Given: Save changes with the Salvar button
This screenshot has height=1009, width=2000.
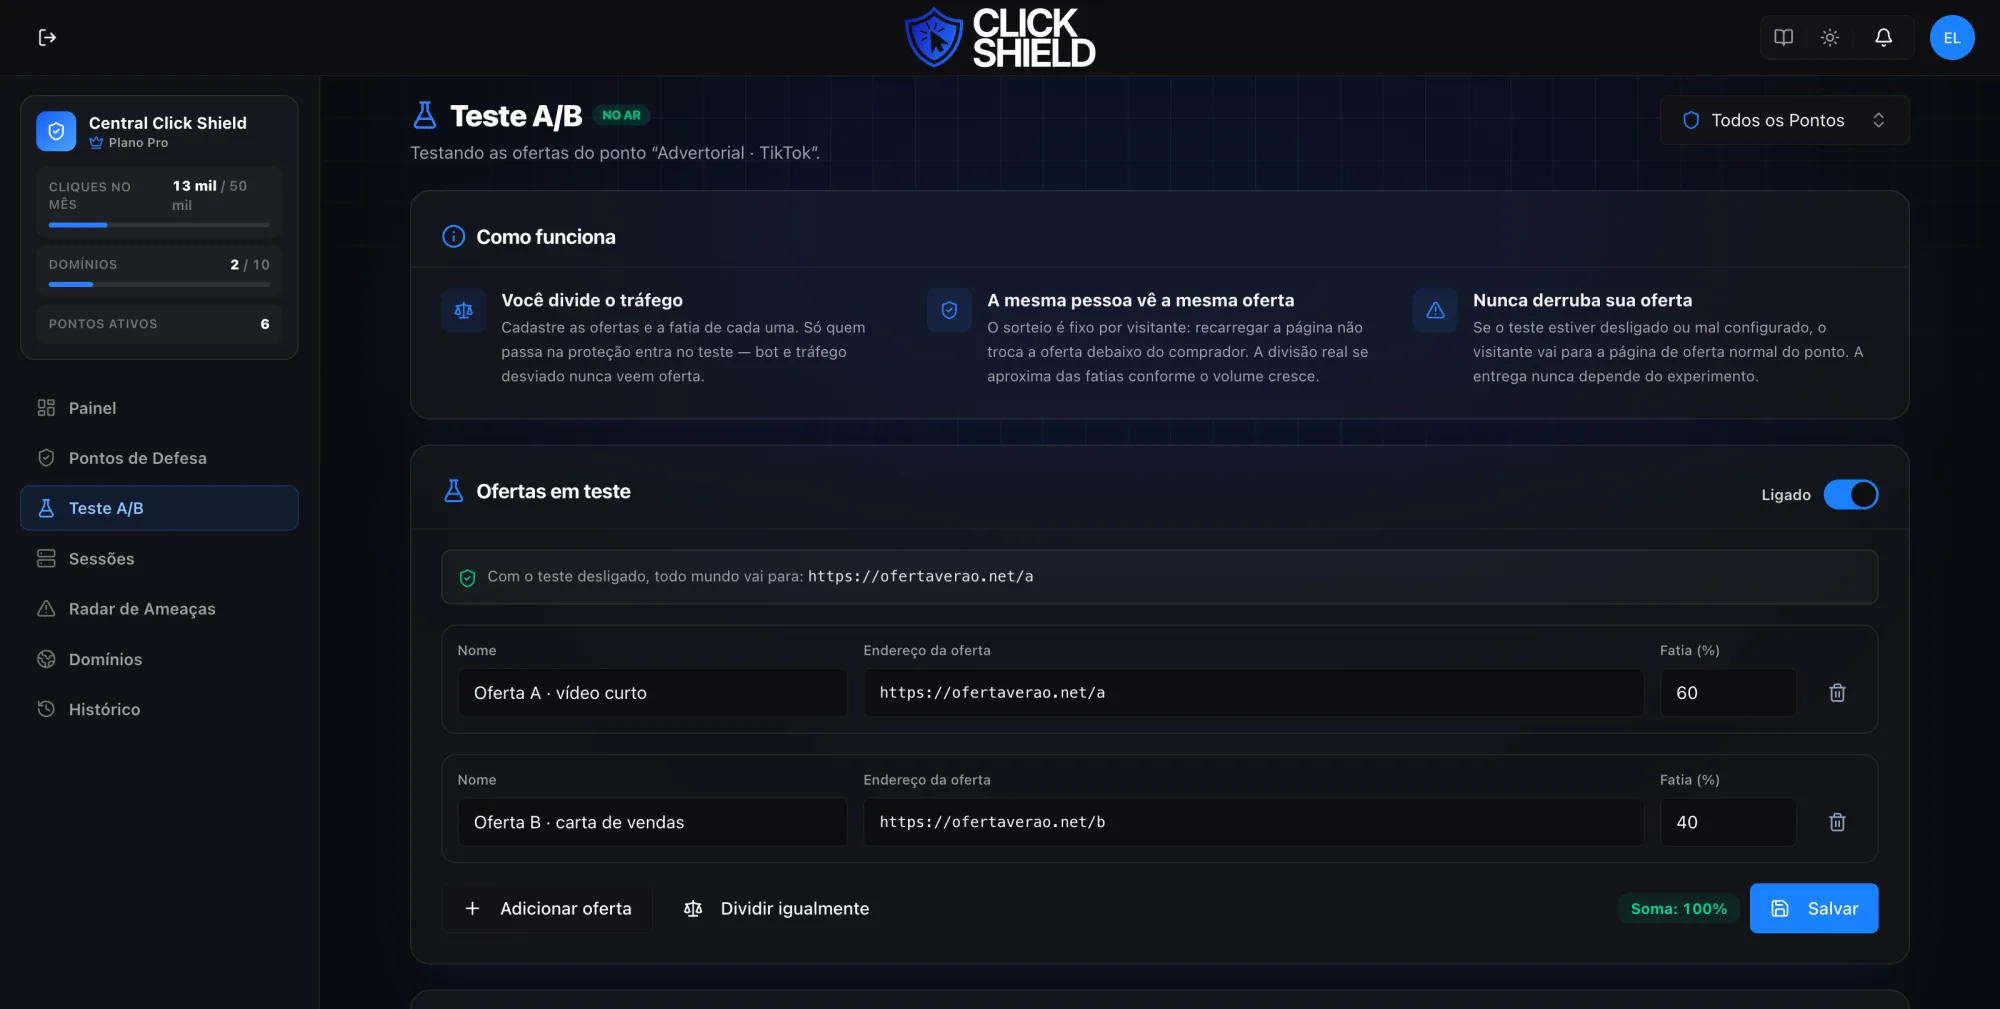Looking at the screenshot, I should [x=1813, y=909].
